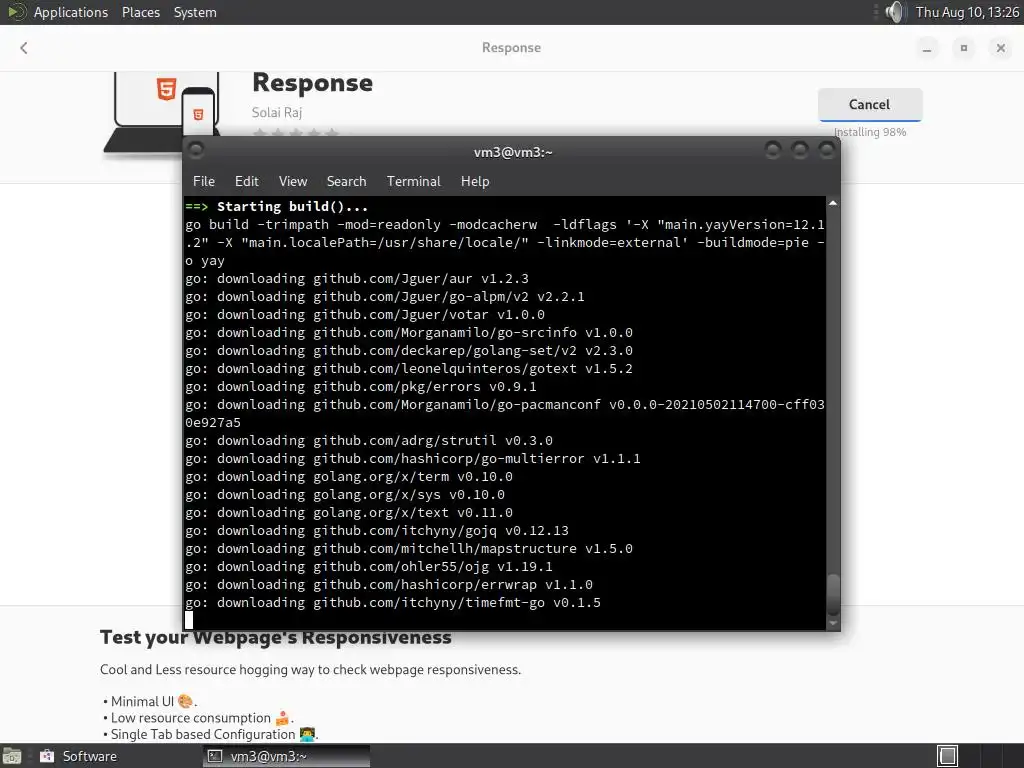Switch to vm3@vm3:~ terminal in taskbar
1024x768 pixels.
(x=286, y=756)
